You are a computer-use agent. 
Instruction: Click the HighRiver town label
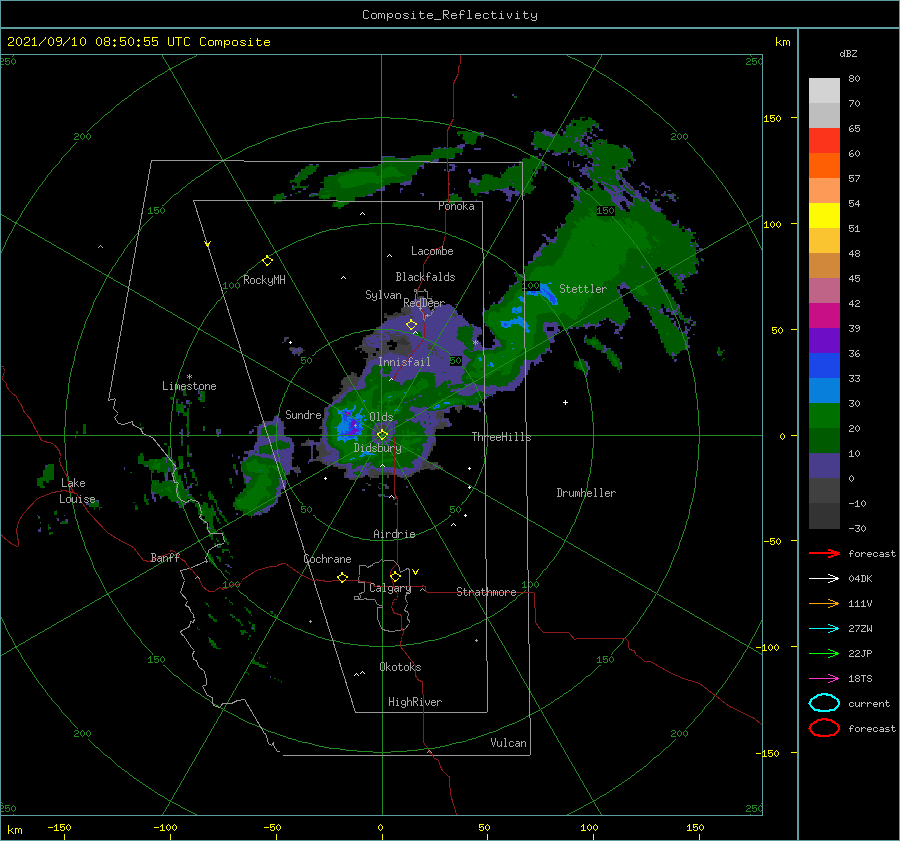[415, 702]
